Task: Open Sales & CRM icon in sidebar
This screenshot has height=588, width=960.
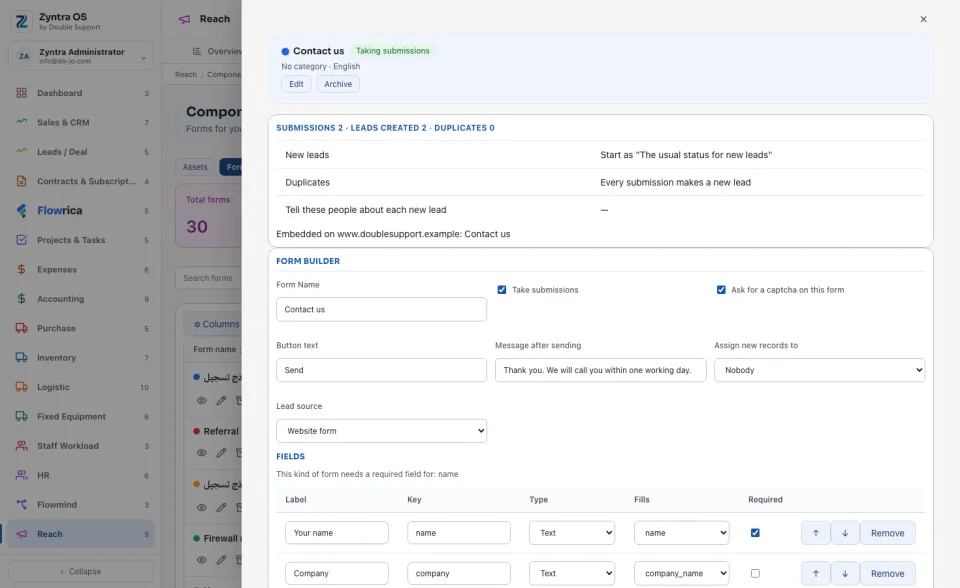Action: tap(21, 122)
